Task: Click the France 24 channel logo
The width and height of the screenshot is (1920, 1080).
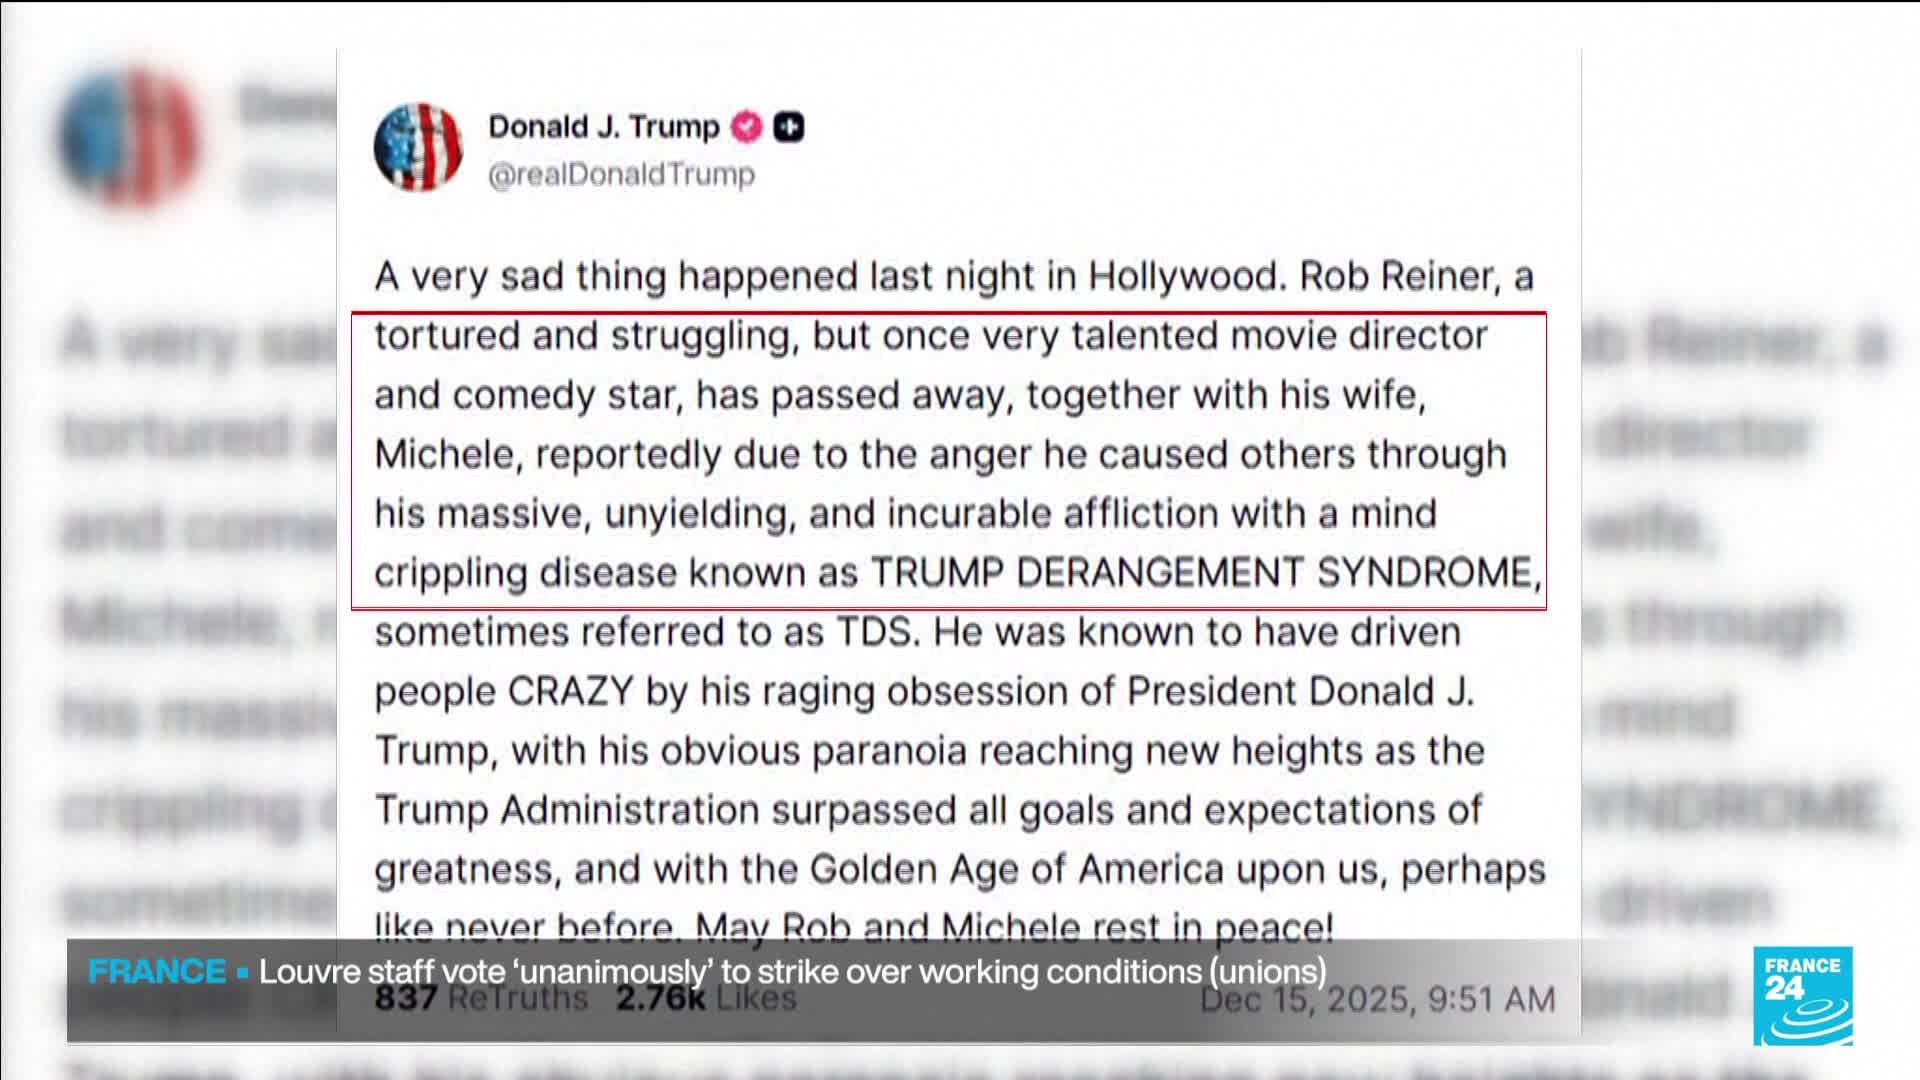Action: (1802, 995)
